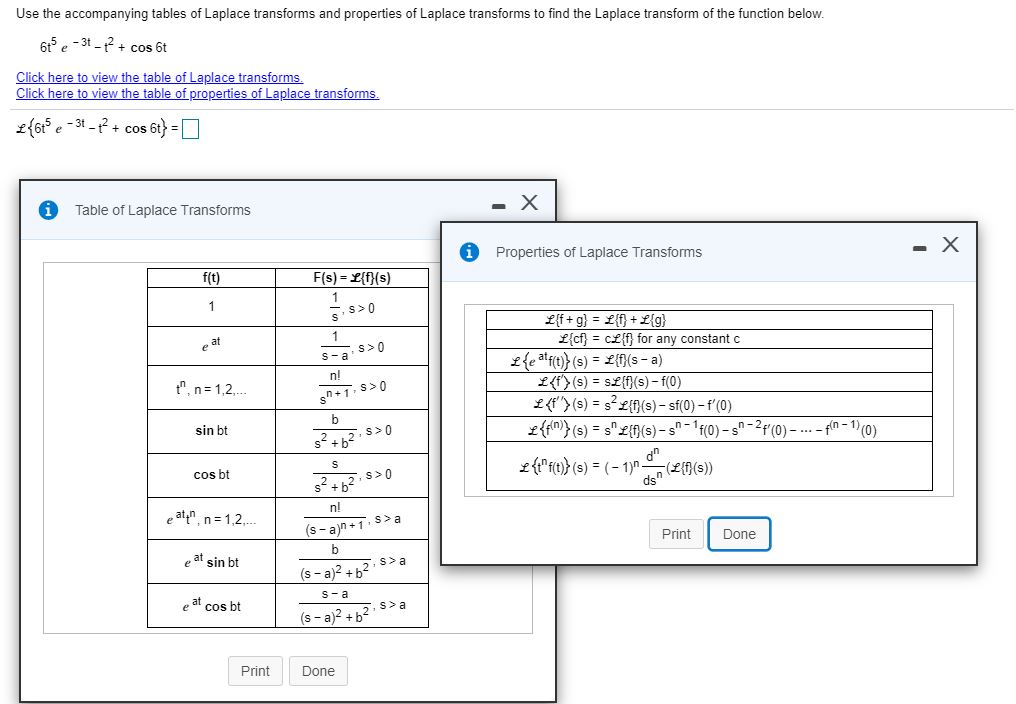Select the f(t) column header in the table

(210, 277)
